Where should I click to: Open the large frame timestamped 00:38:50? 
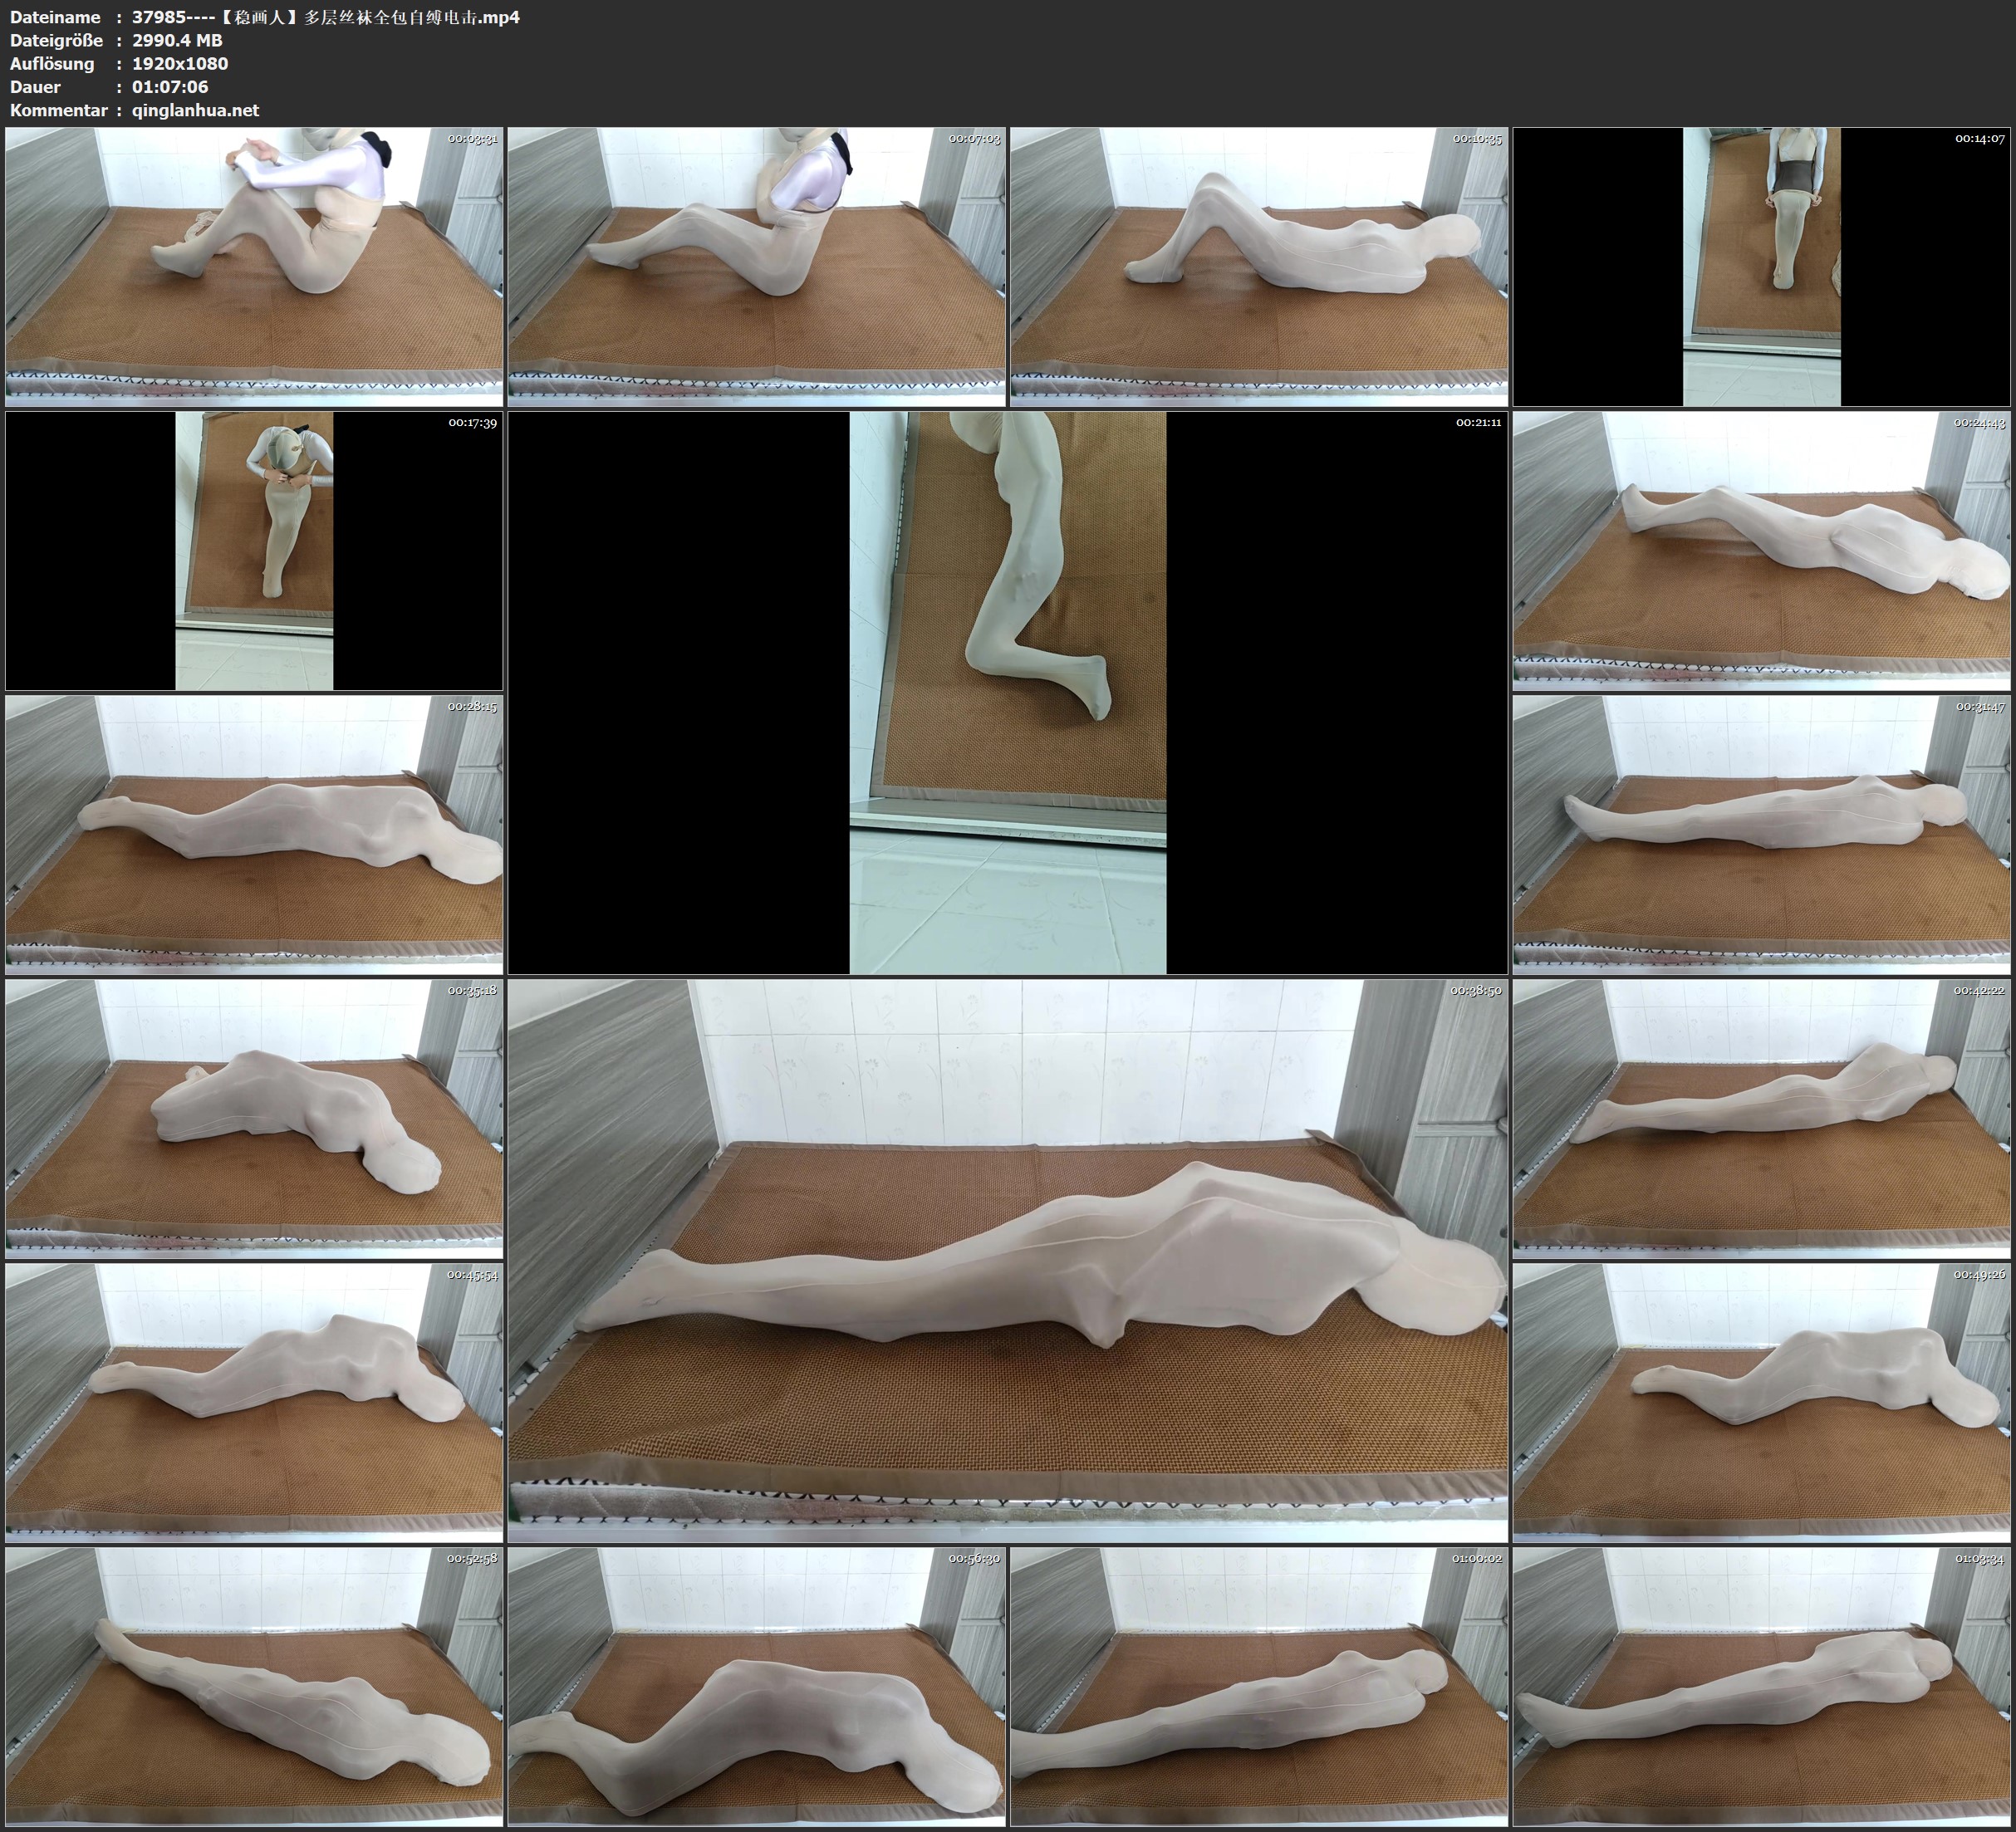pyautogui.click(x=1007, y=1260)
